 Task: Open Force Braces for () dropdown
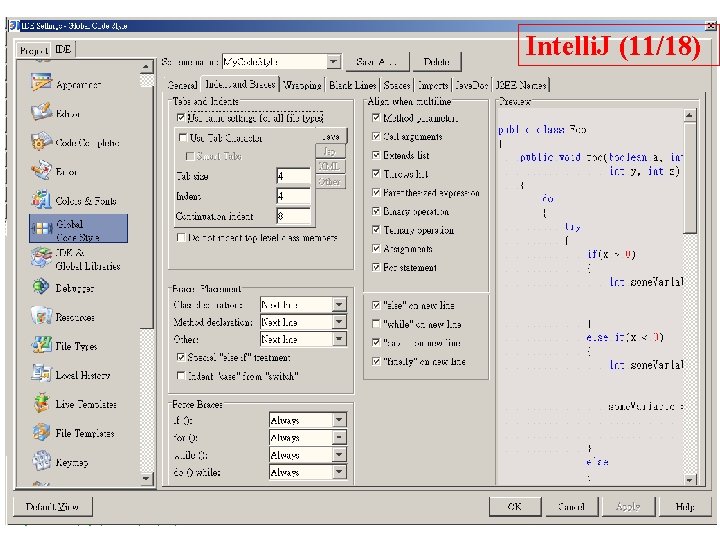point(339,437)
